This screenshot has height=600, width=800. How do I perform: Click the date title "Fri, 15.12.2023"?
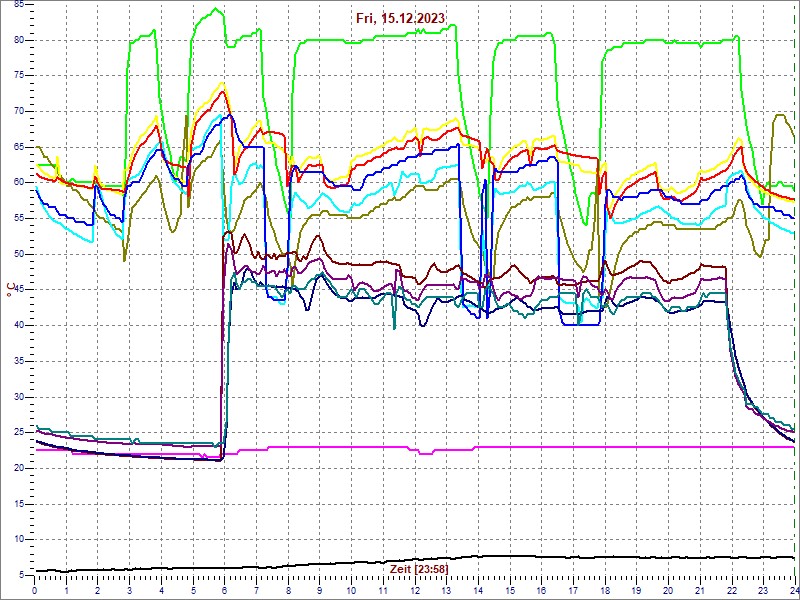(x=401, y=18)
